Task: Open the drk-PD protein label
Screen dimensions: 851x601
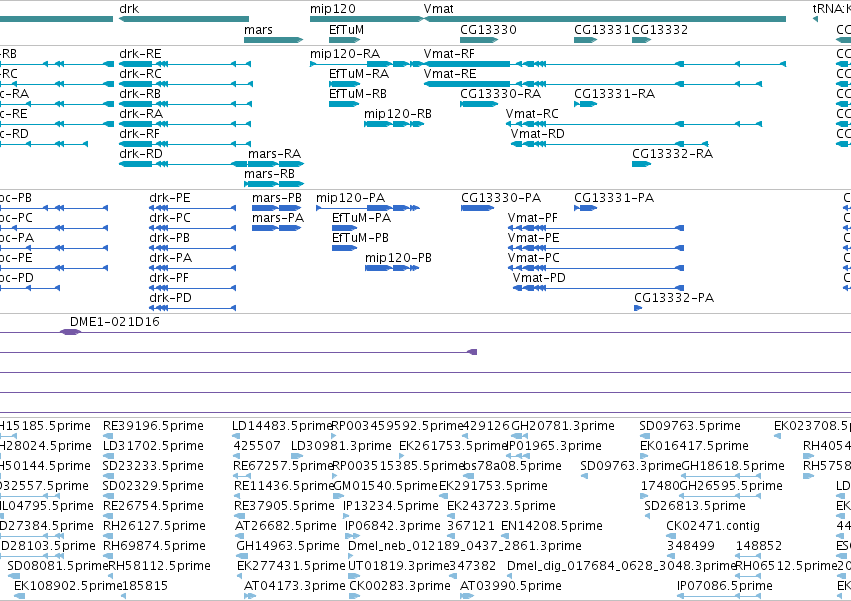Action: point(170,298)
